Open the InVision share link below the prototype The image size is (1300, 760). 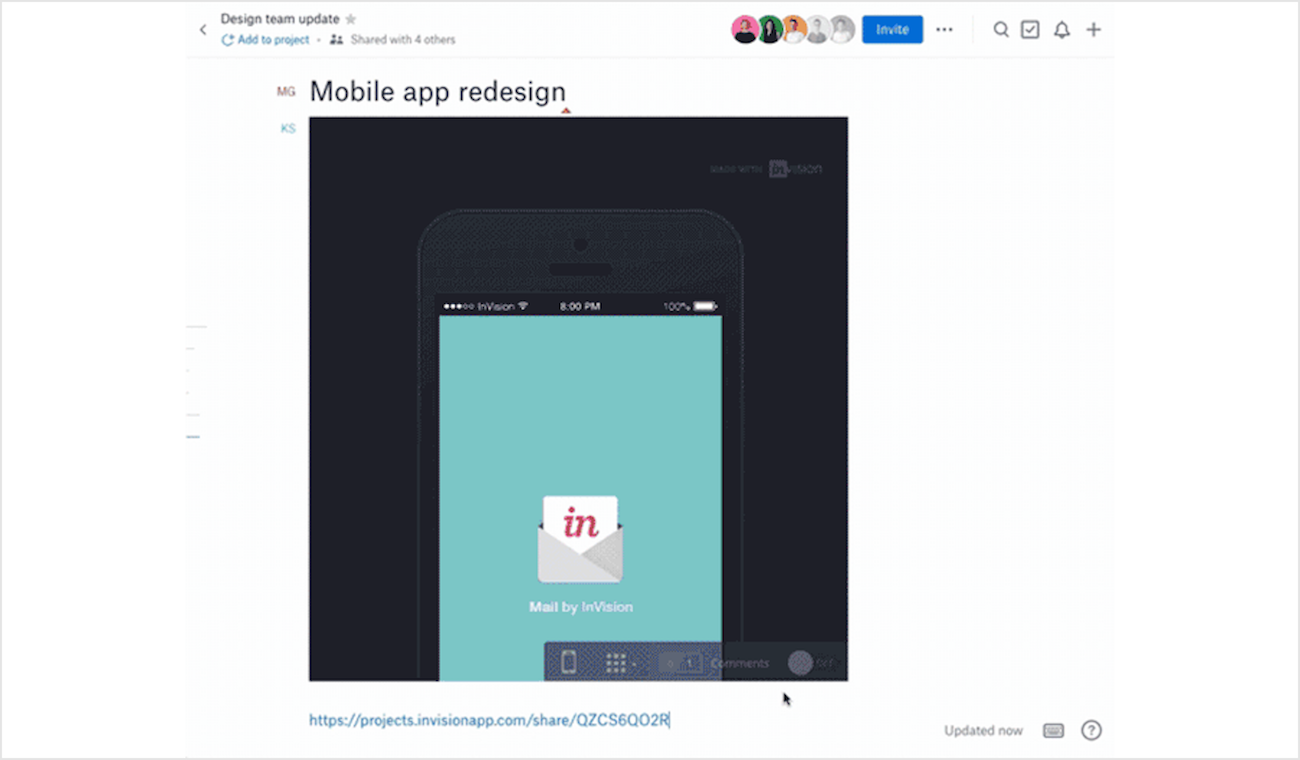[x=488, y=720]
